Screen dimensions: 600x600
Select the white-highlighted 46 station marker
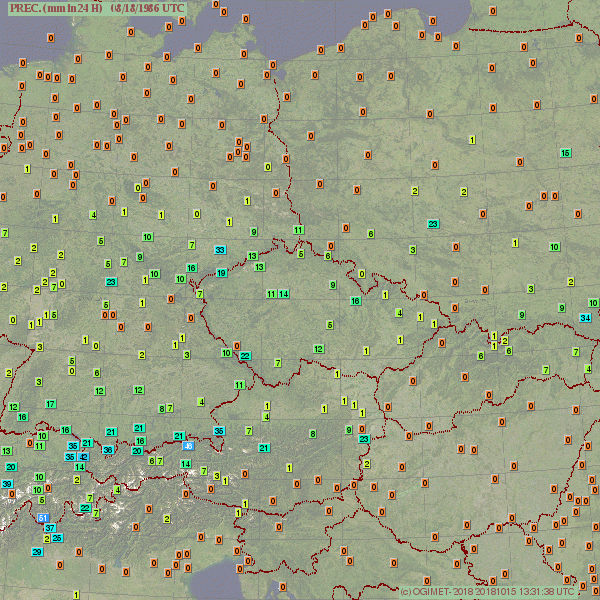(x=188, y=445)
